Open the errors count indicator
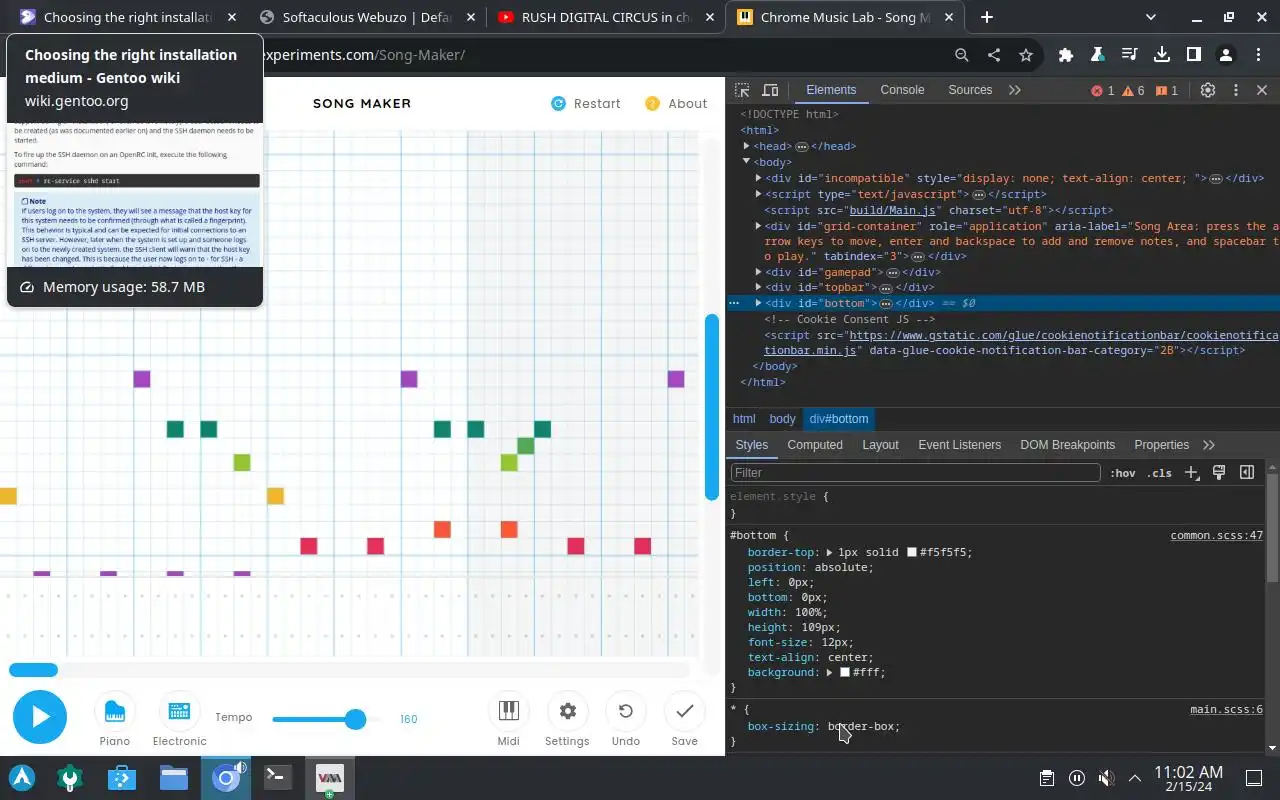This screenshot has height=800, width=1280. click(x=1102, y=90)
